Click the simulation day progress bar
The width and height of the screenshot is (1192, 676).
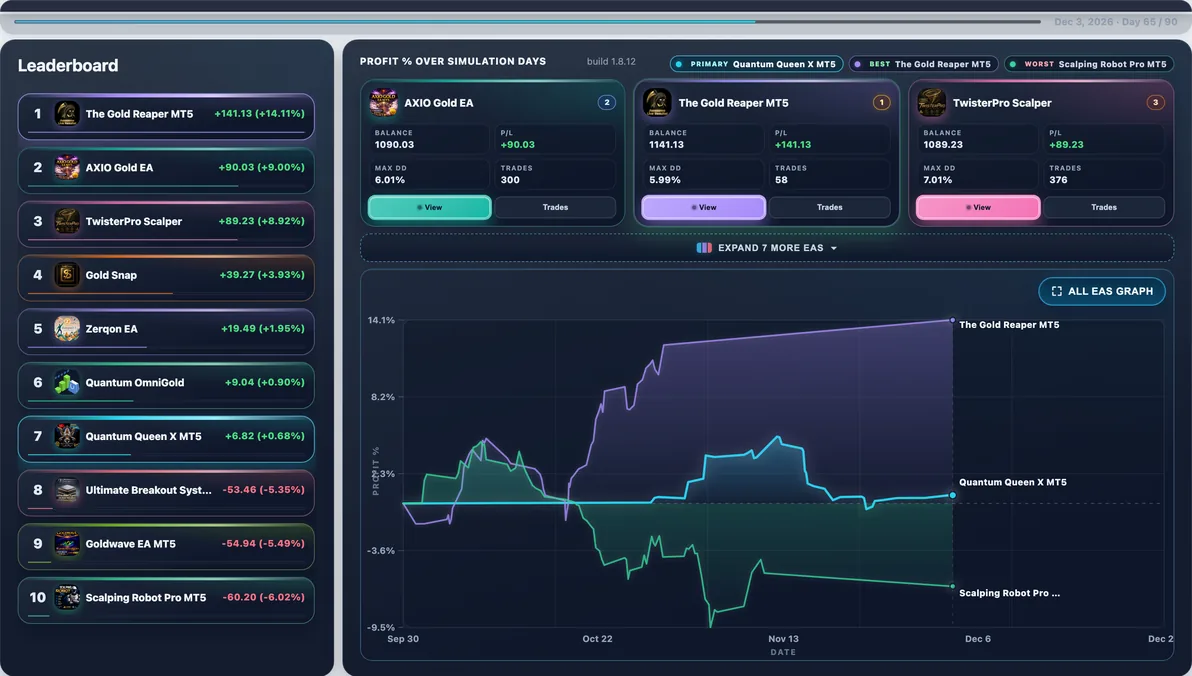[527, 21]
